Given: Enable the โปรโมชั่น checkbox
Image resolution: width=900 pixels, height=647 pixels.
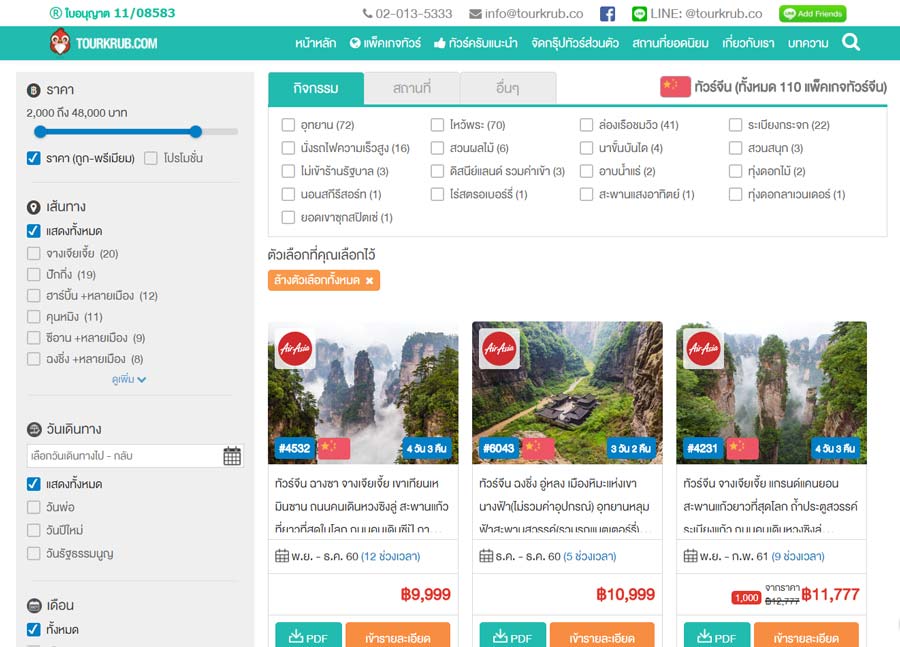Looking at the screenshot, I should [151, 158].
